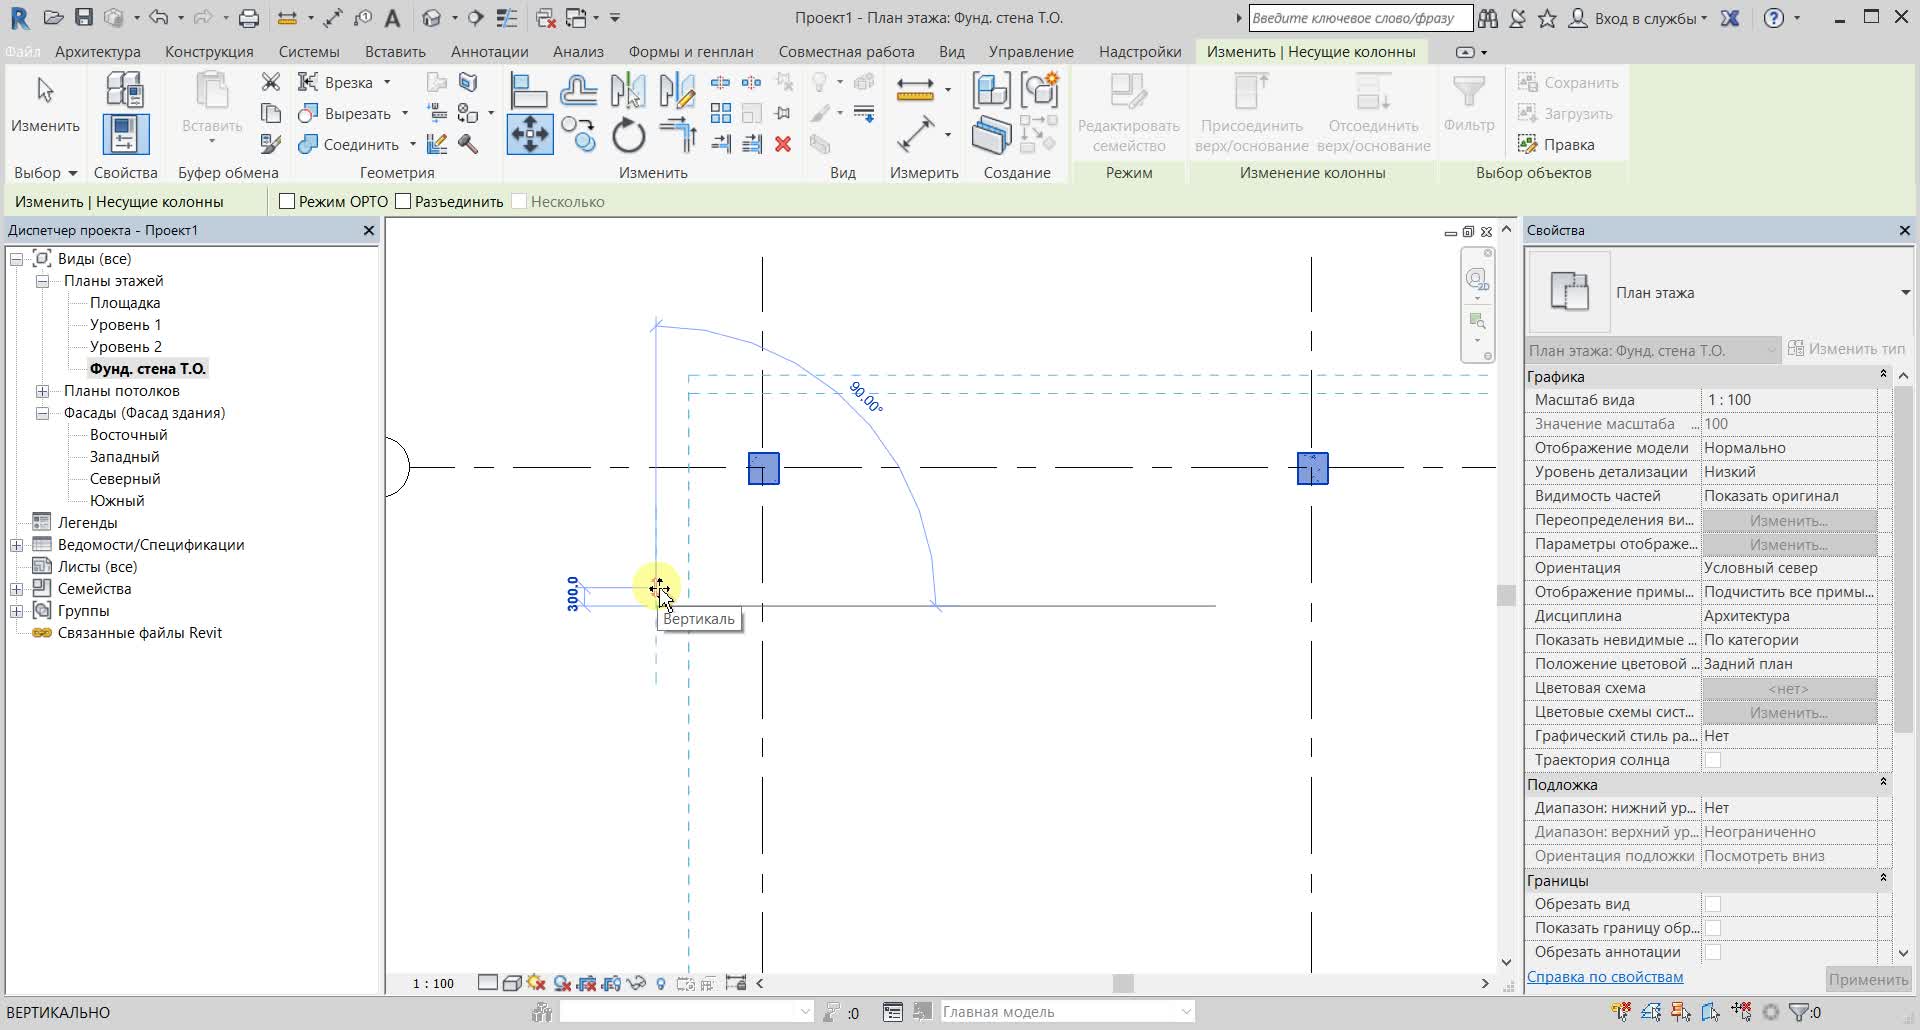Toggle the Properties palette button

tap(125, 135)
